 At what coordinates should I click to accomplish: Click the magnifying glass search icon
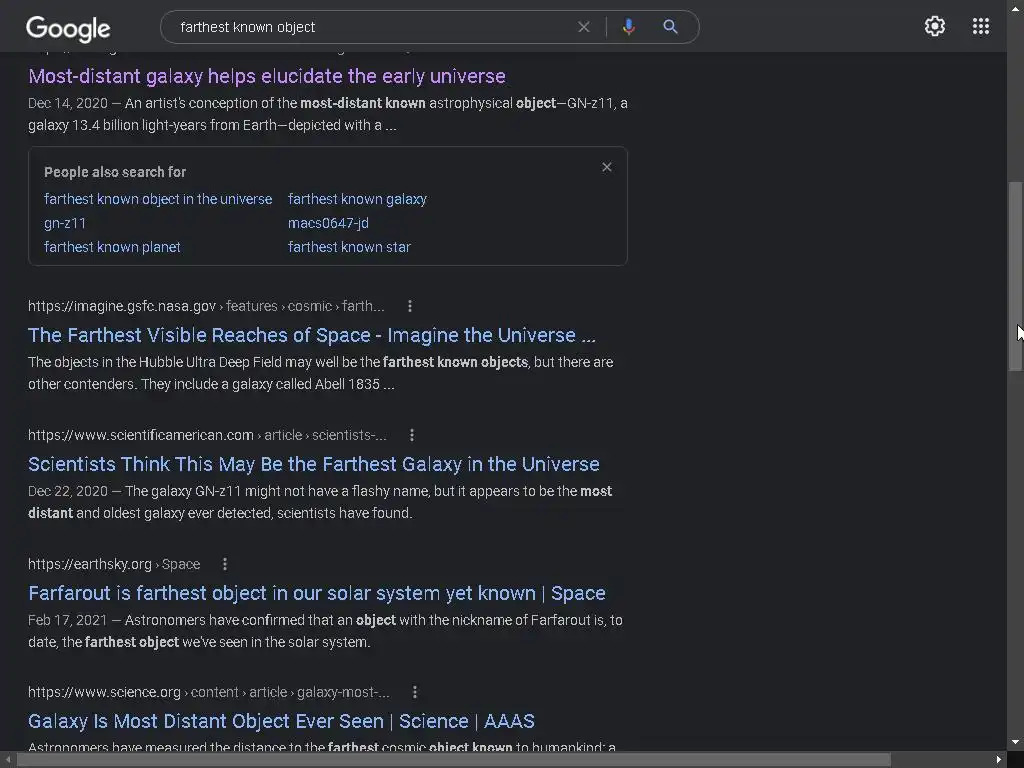click(670, 27)
